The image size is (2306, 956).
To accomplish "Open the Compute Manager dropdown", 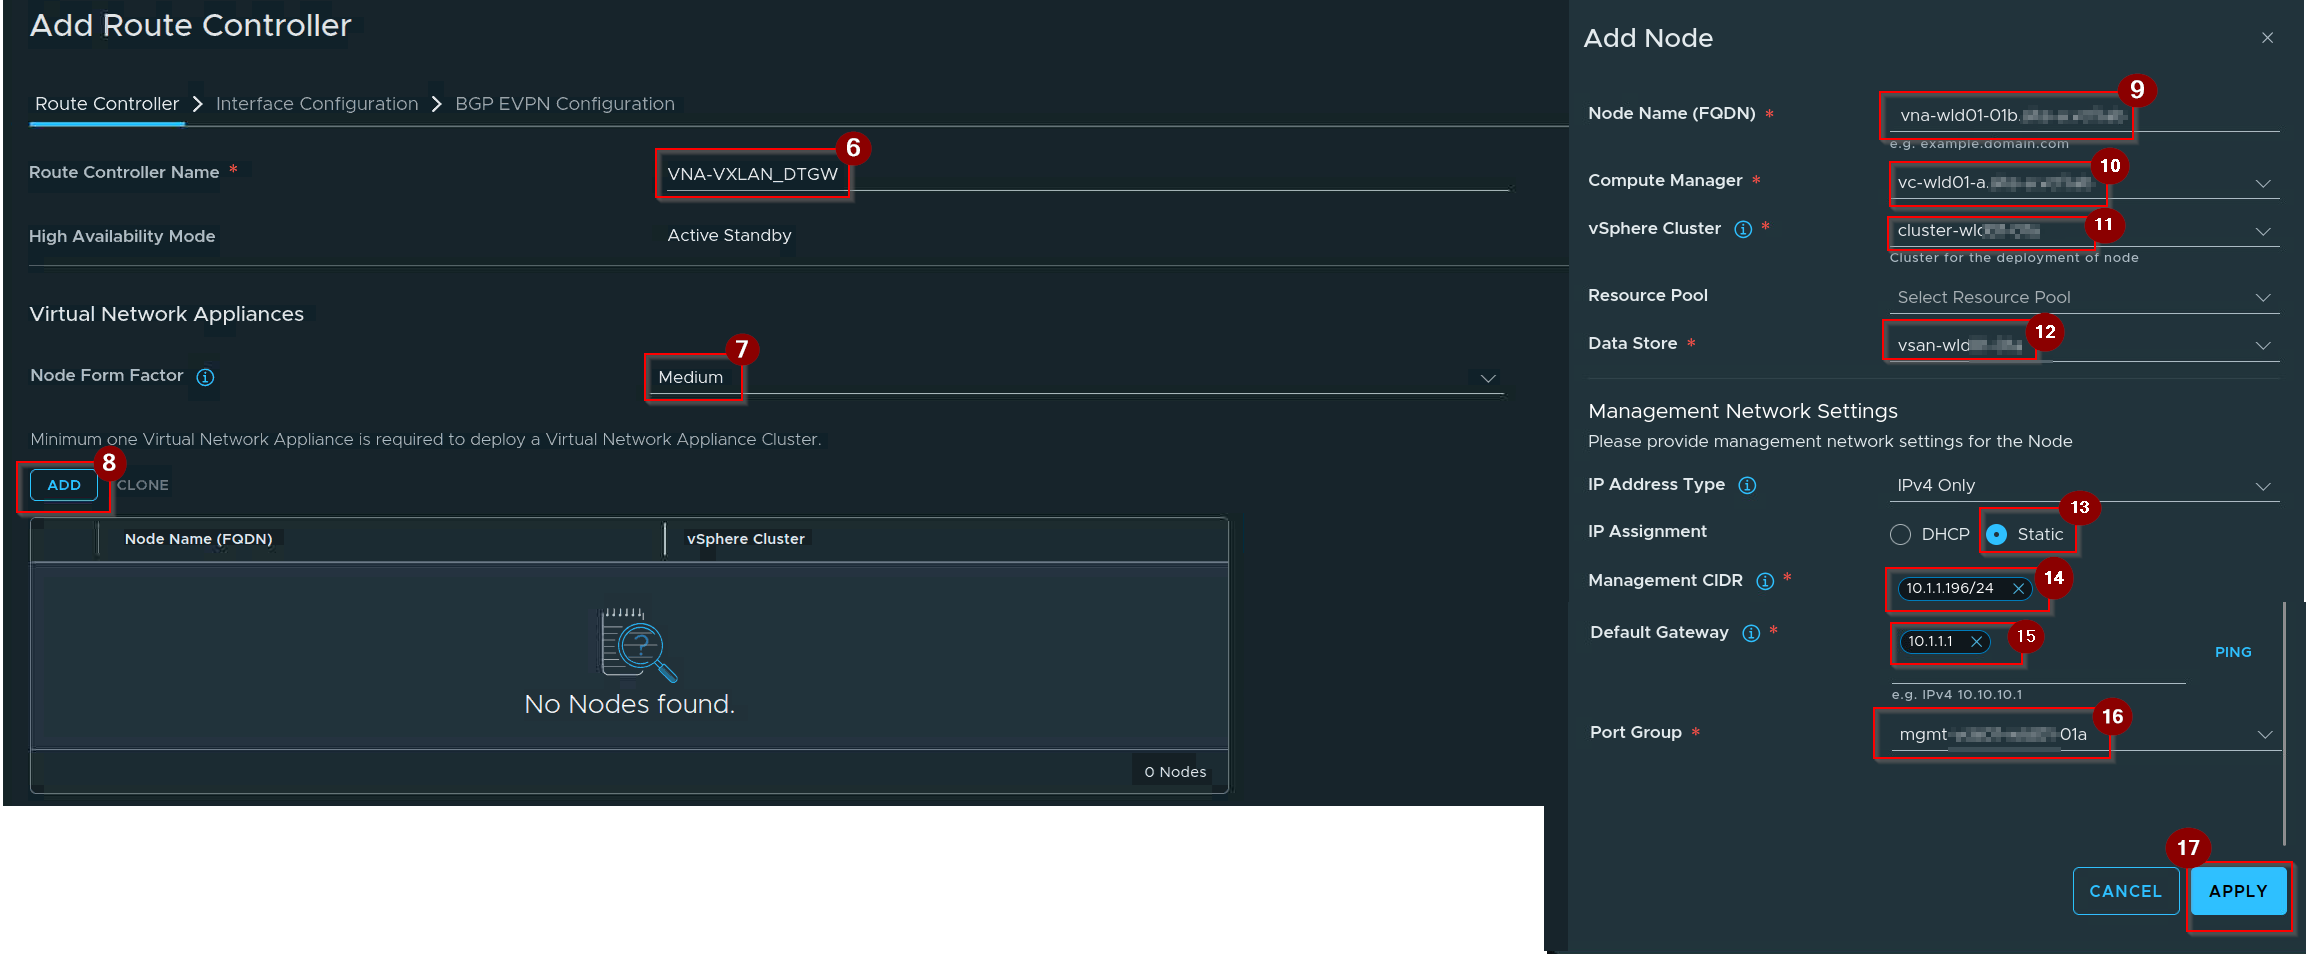I will pyautogui.click(x=2084, y=183).
